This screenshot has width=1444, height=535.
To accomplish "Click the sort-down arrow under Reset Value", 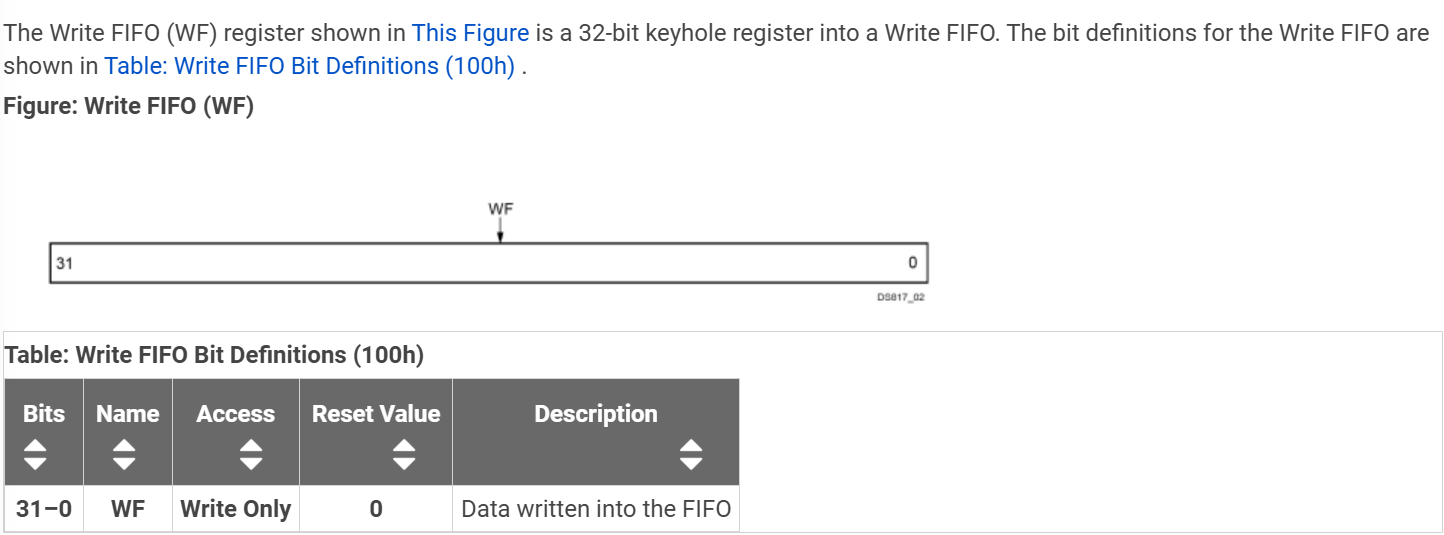I will (x=403, y=463).
